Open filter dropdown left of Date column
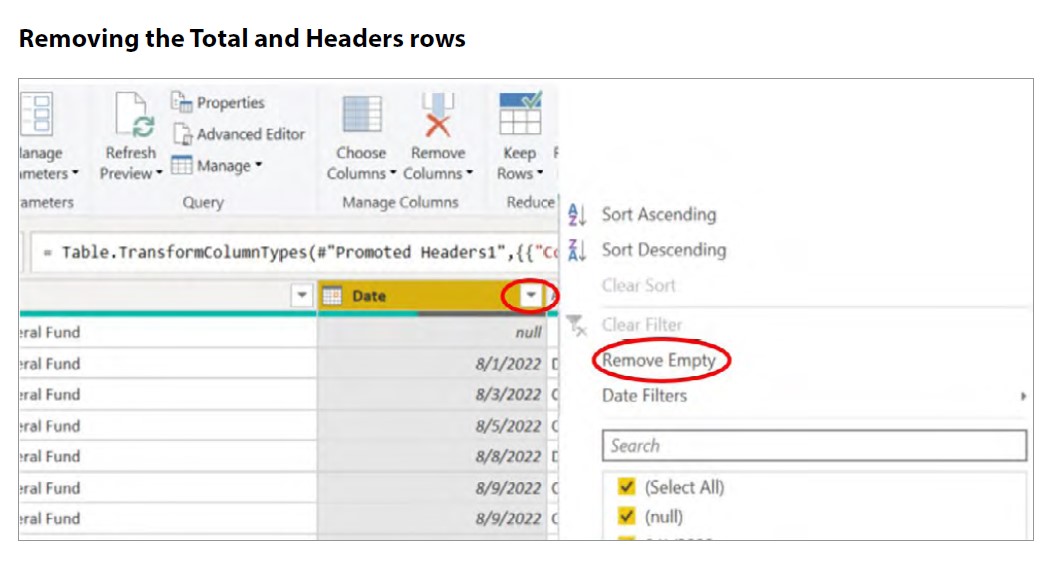The width and height of the screenshot is (1042, 573). click(301, 296)
